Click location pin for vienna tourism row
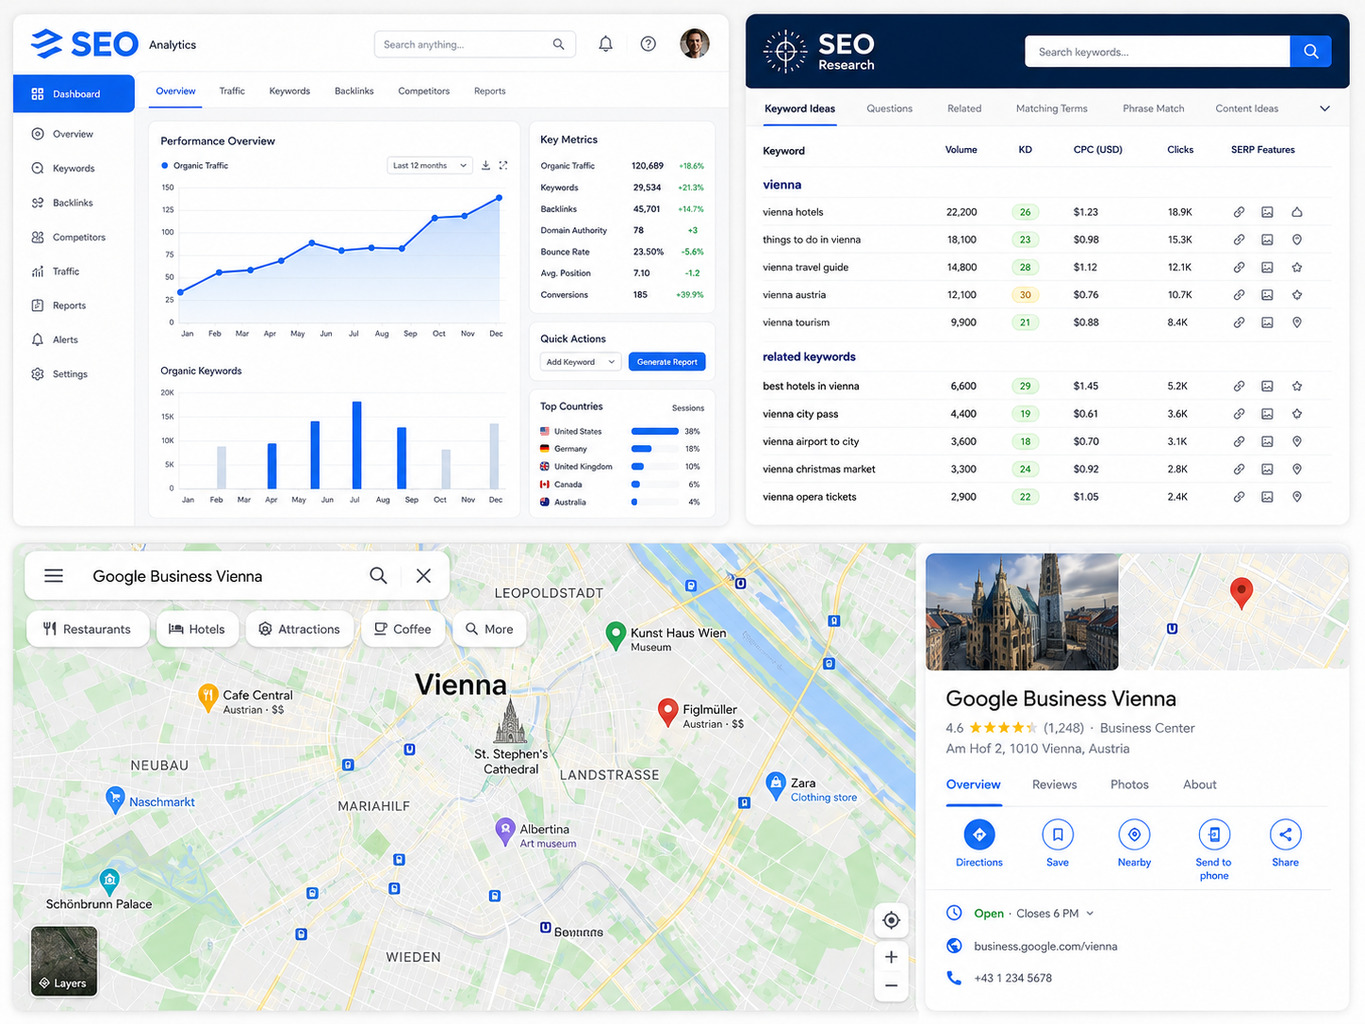The height and width of the screenshot is (1024, 1365). pyautogui.click(x=1297, y=322)
